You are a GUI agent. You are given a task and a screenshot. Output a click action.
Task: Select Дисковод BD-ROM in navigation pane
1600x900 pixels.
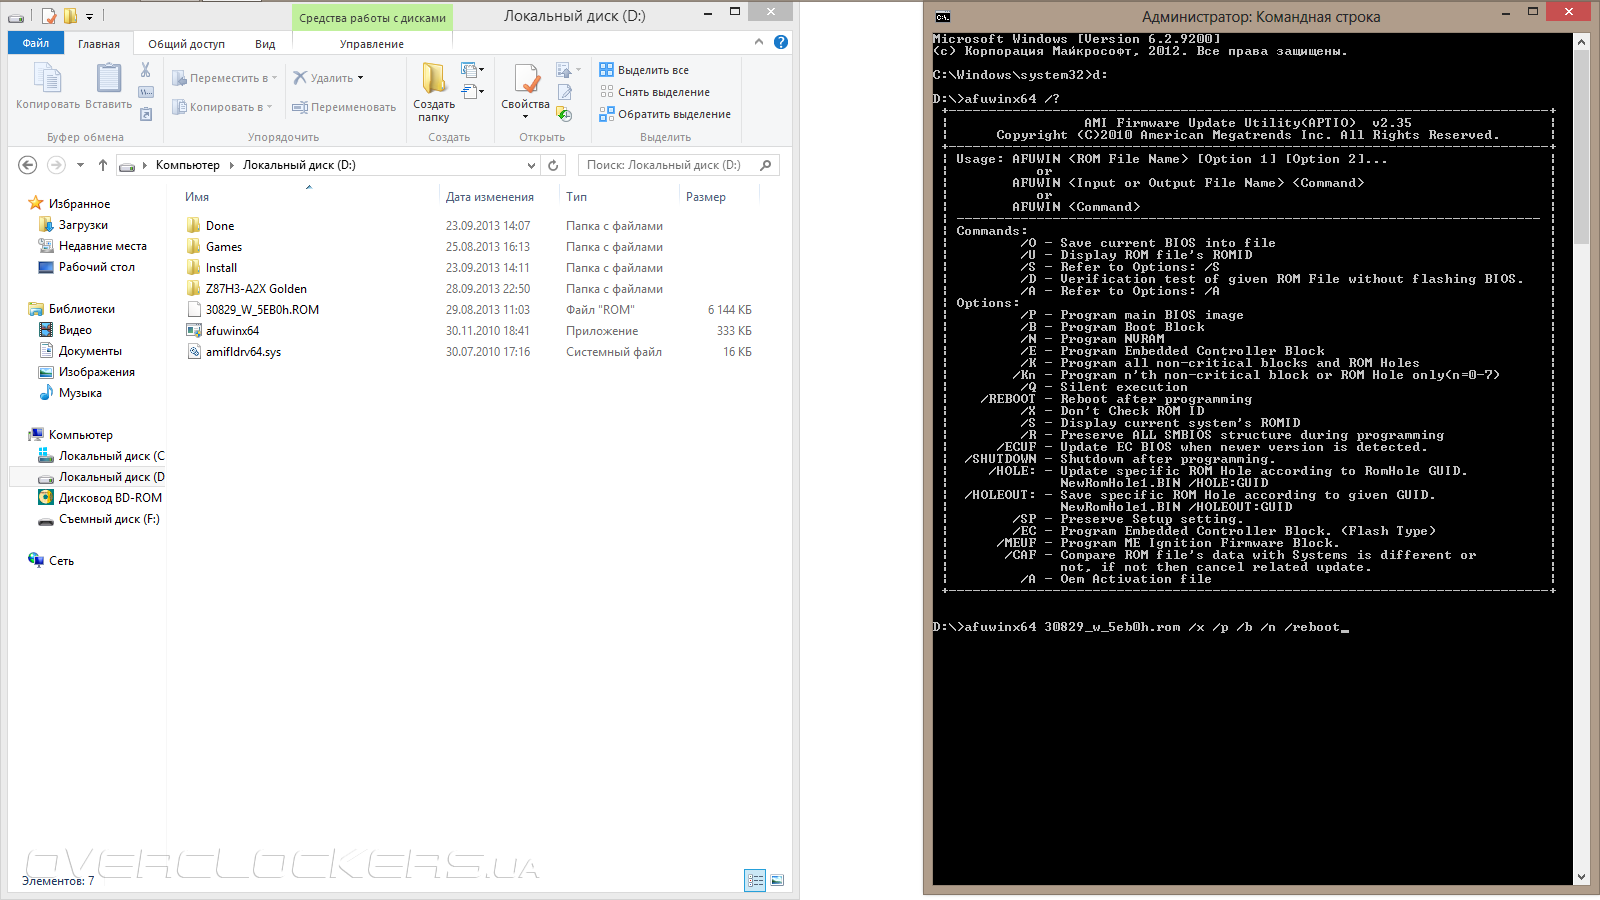(110, 498)
